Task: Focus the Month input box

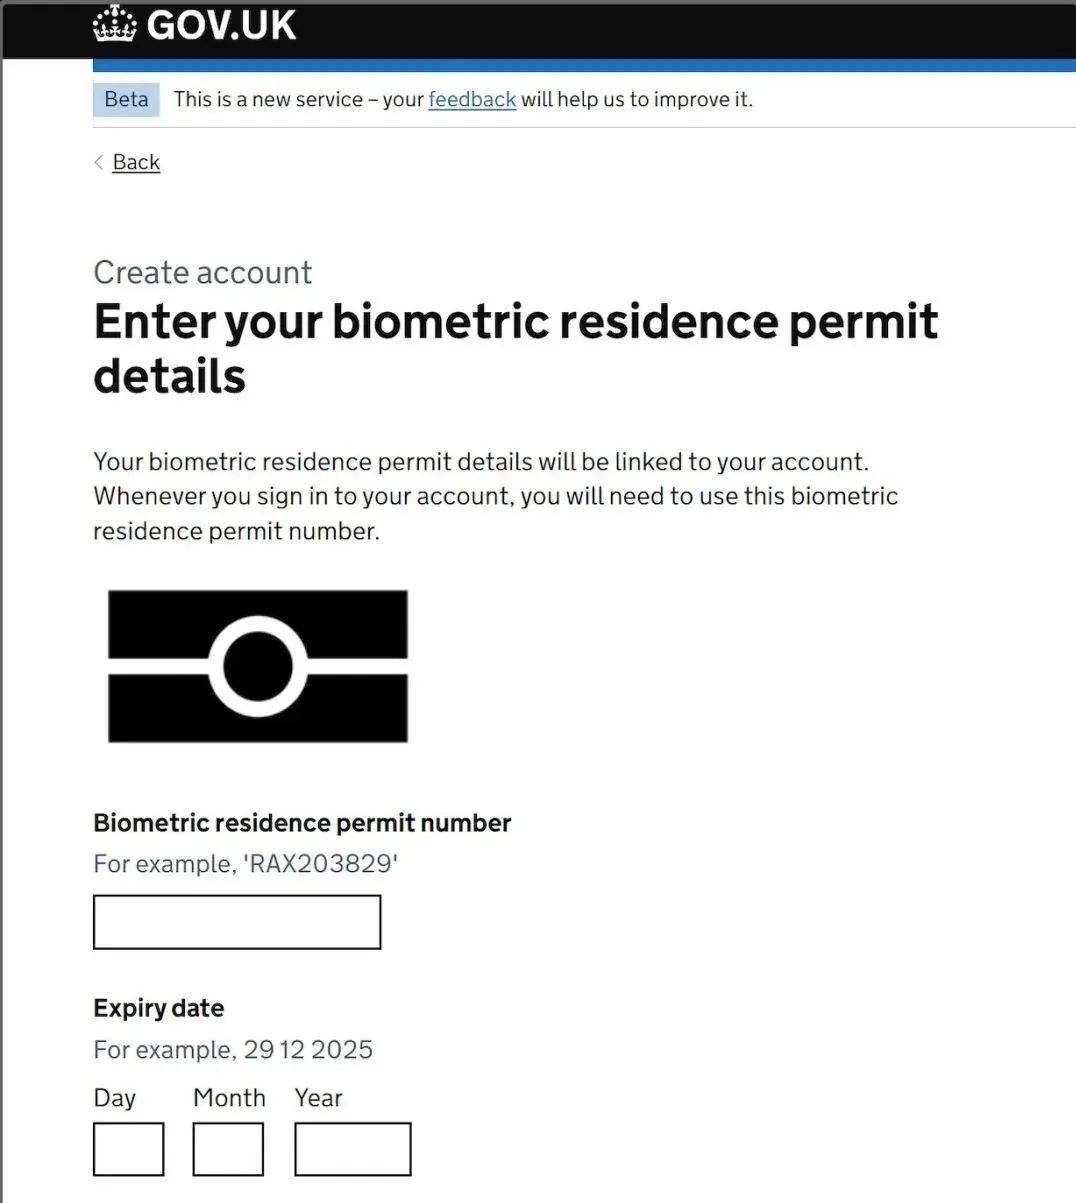Action: (x=228, y=1149)
